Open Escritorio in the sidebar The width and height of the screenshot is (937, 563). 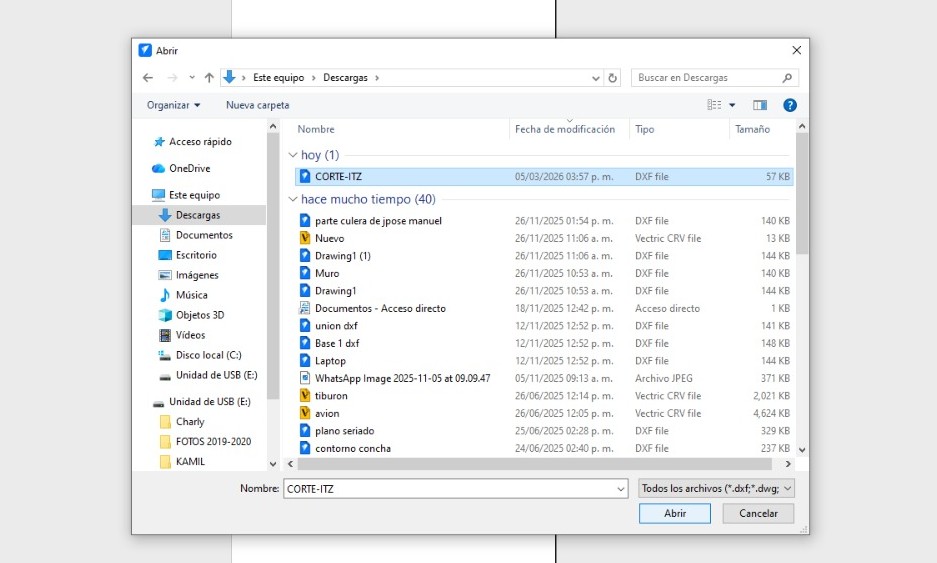188,255
